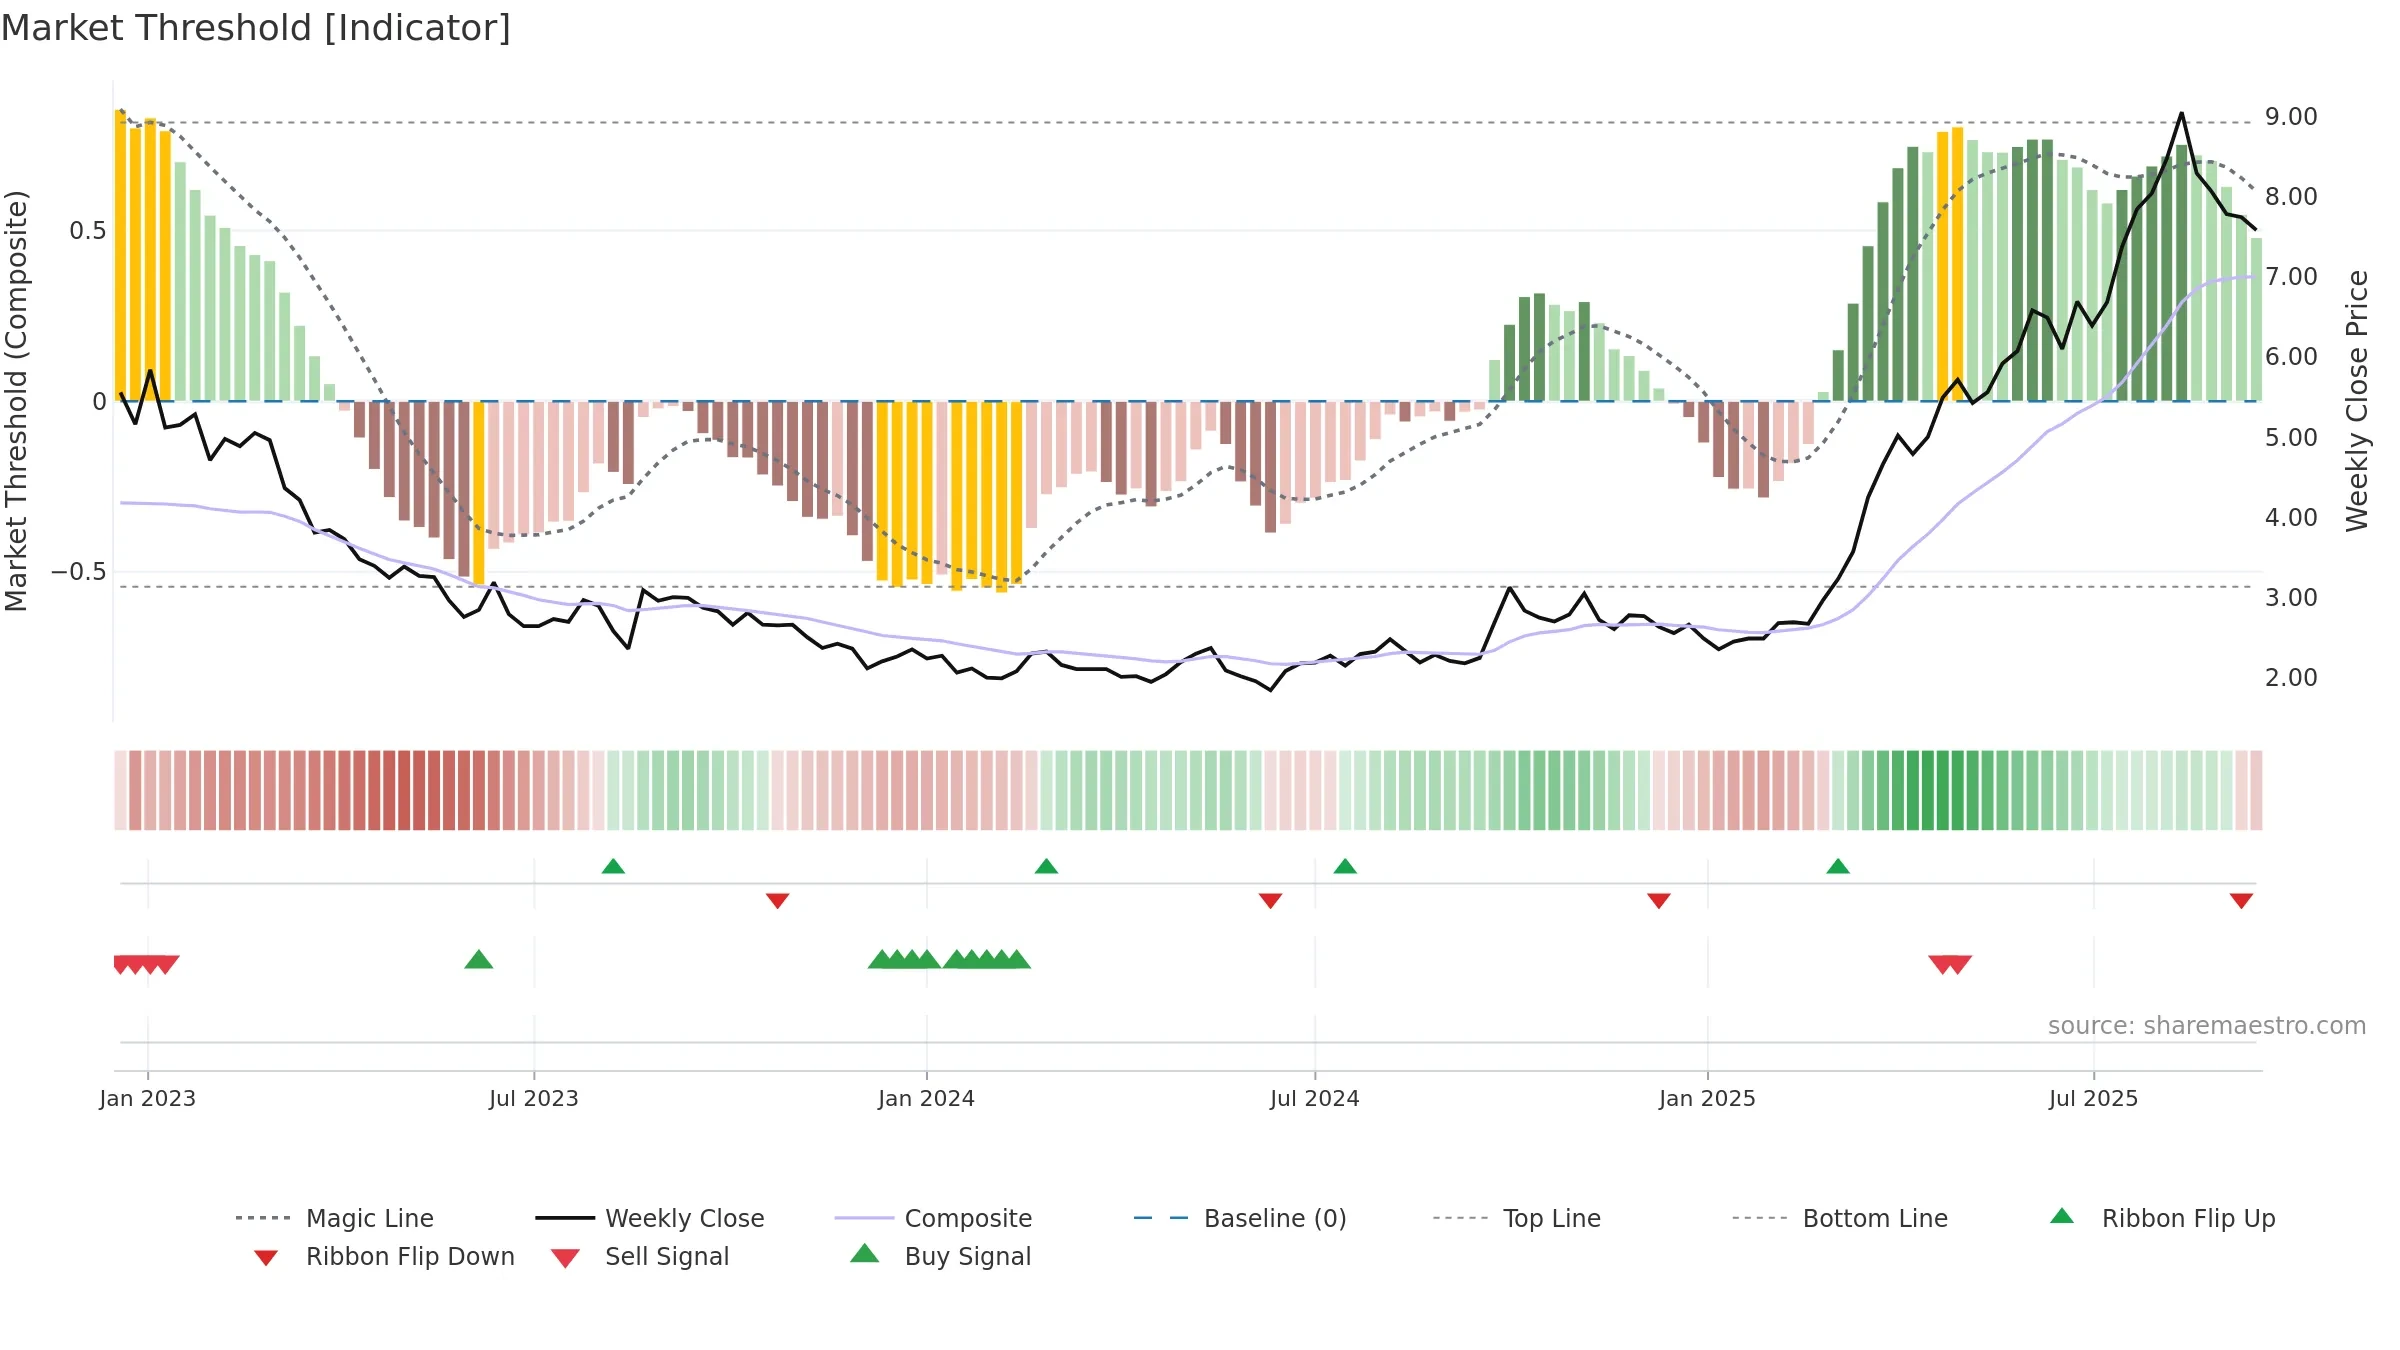Click ribbon flip down marker near October 2023

[x=778, y=901]
